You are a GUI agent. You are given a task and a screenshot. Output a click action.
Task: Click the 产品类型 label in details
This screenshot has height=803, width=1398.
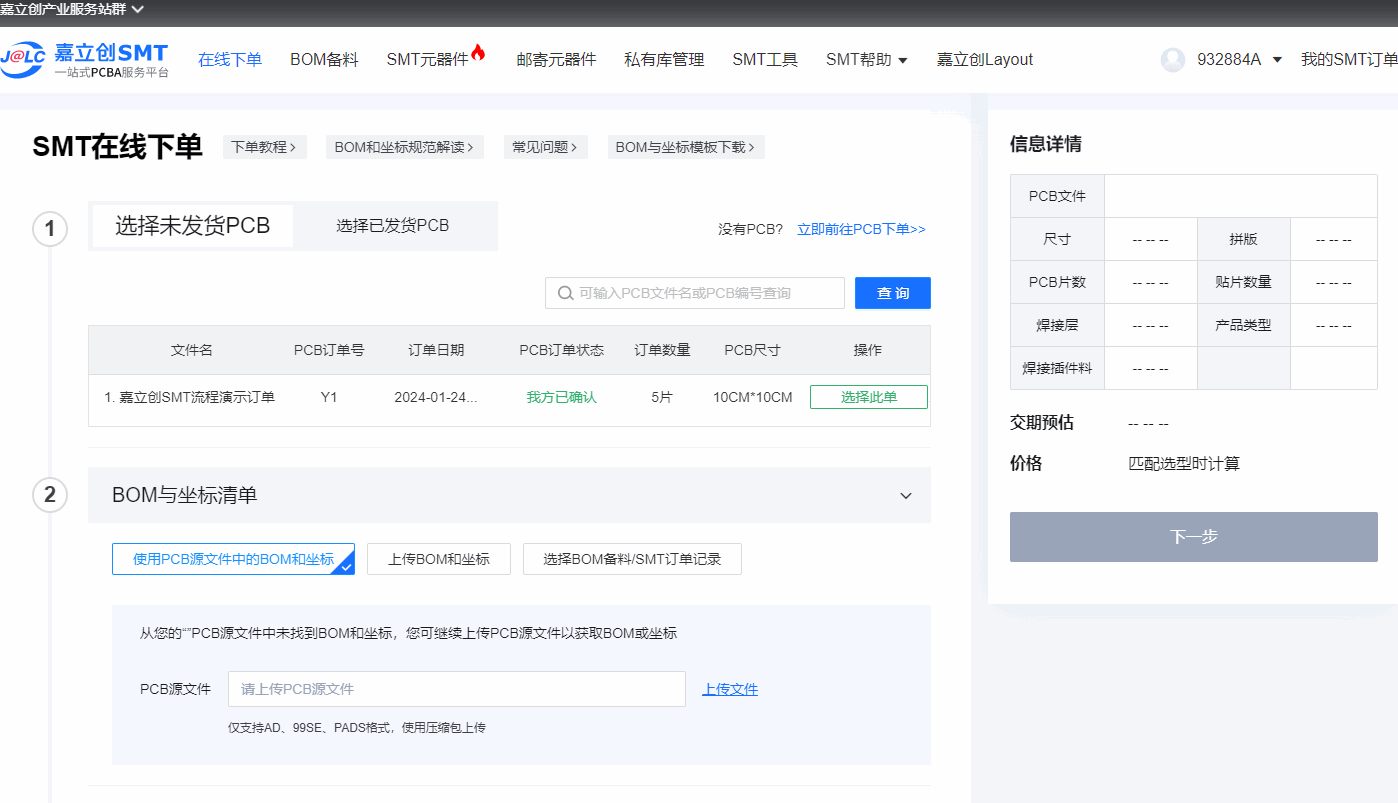point(1243,325)
